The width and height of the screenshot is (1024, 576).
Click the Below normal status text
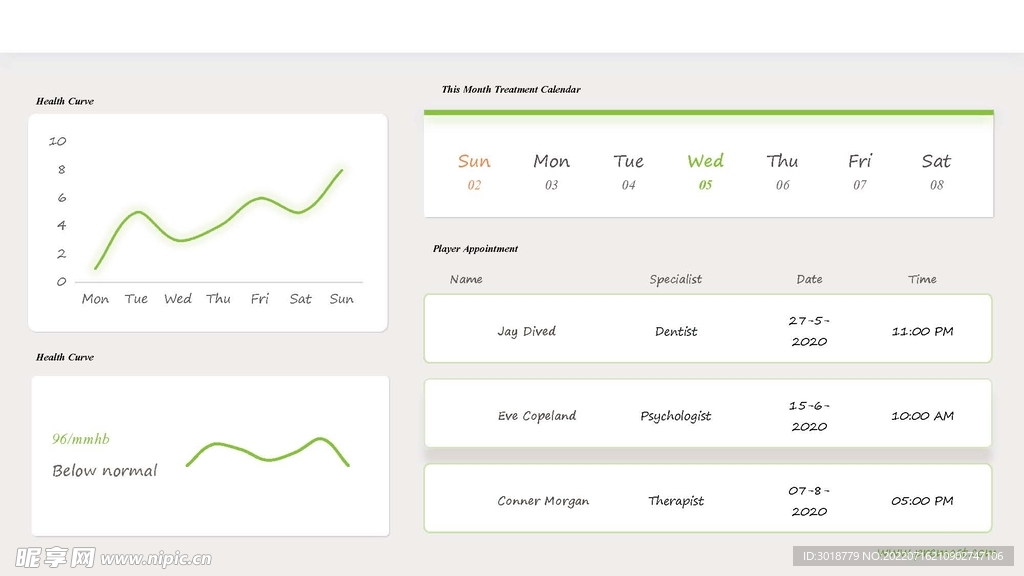[104, 471]
